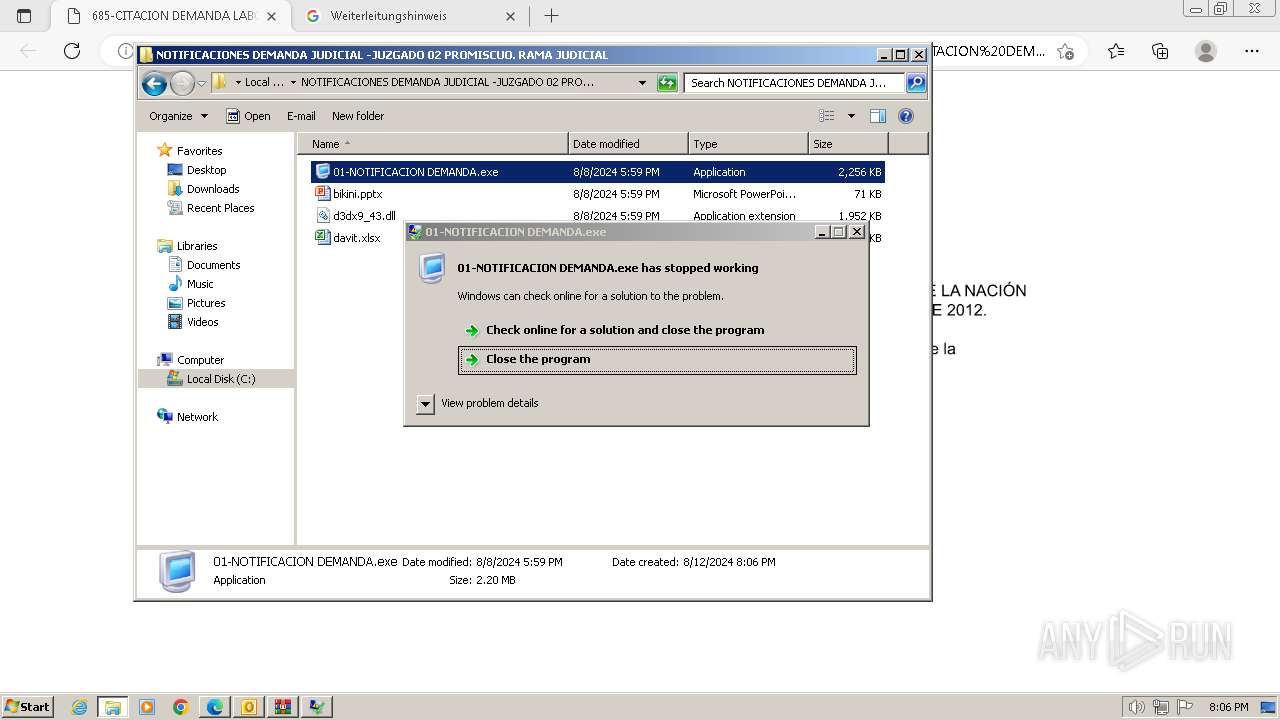Click the search magnifier icon in Explorer
The image size is (1280, 720).
(915, 83)
